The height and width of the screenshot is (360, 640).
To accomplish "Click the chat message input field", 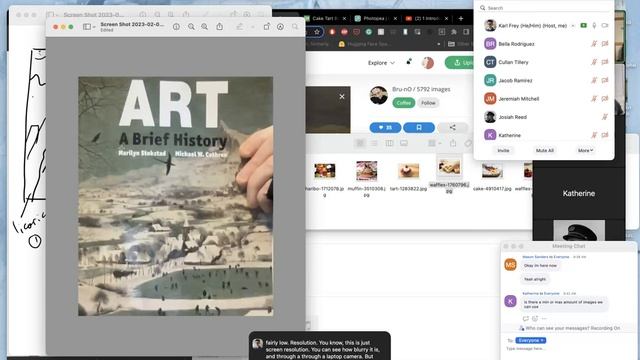I will [568, 349].
